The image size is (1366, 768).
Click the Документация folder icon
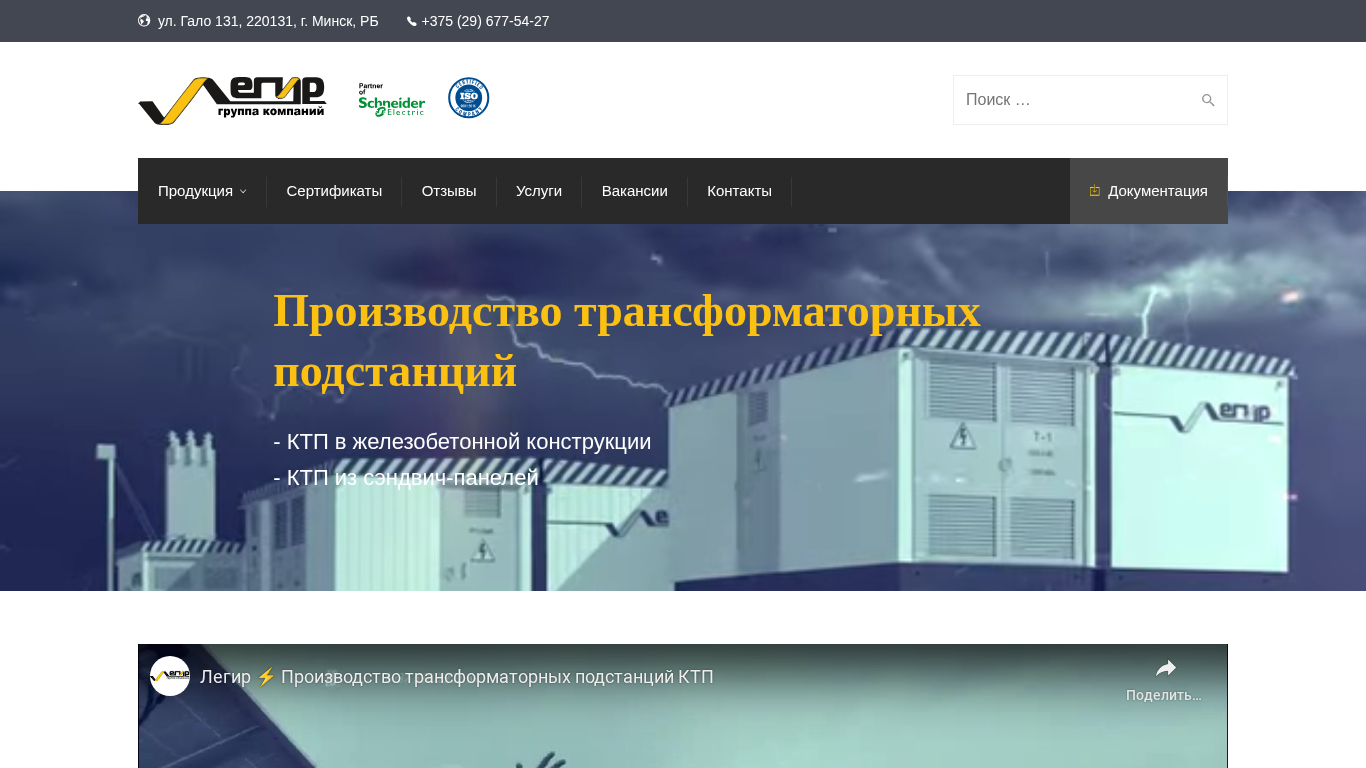[1095, 191]
